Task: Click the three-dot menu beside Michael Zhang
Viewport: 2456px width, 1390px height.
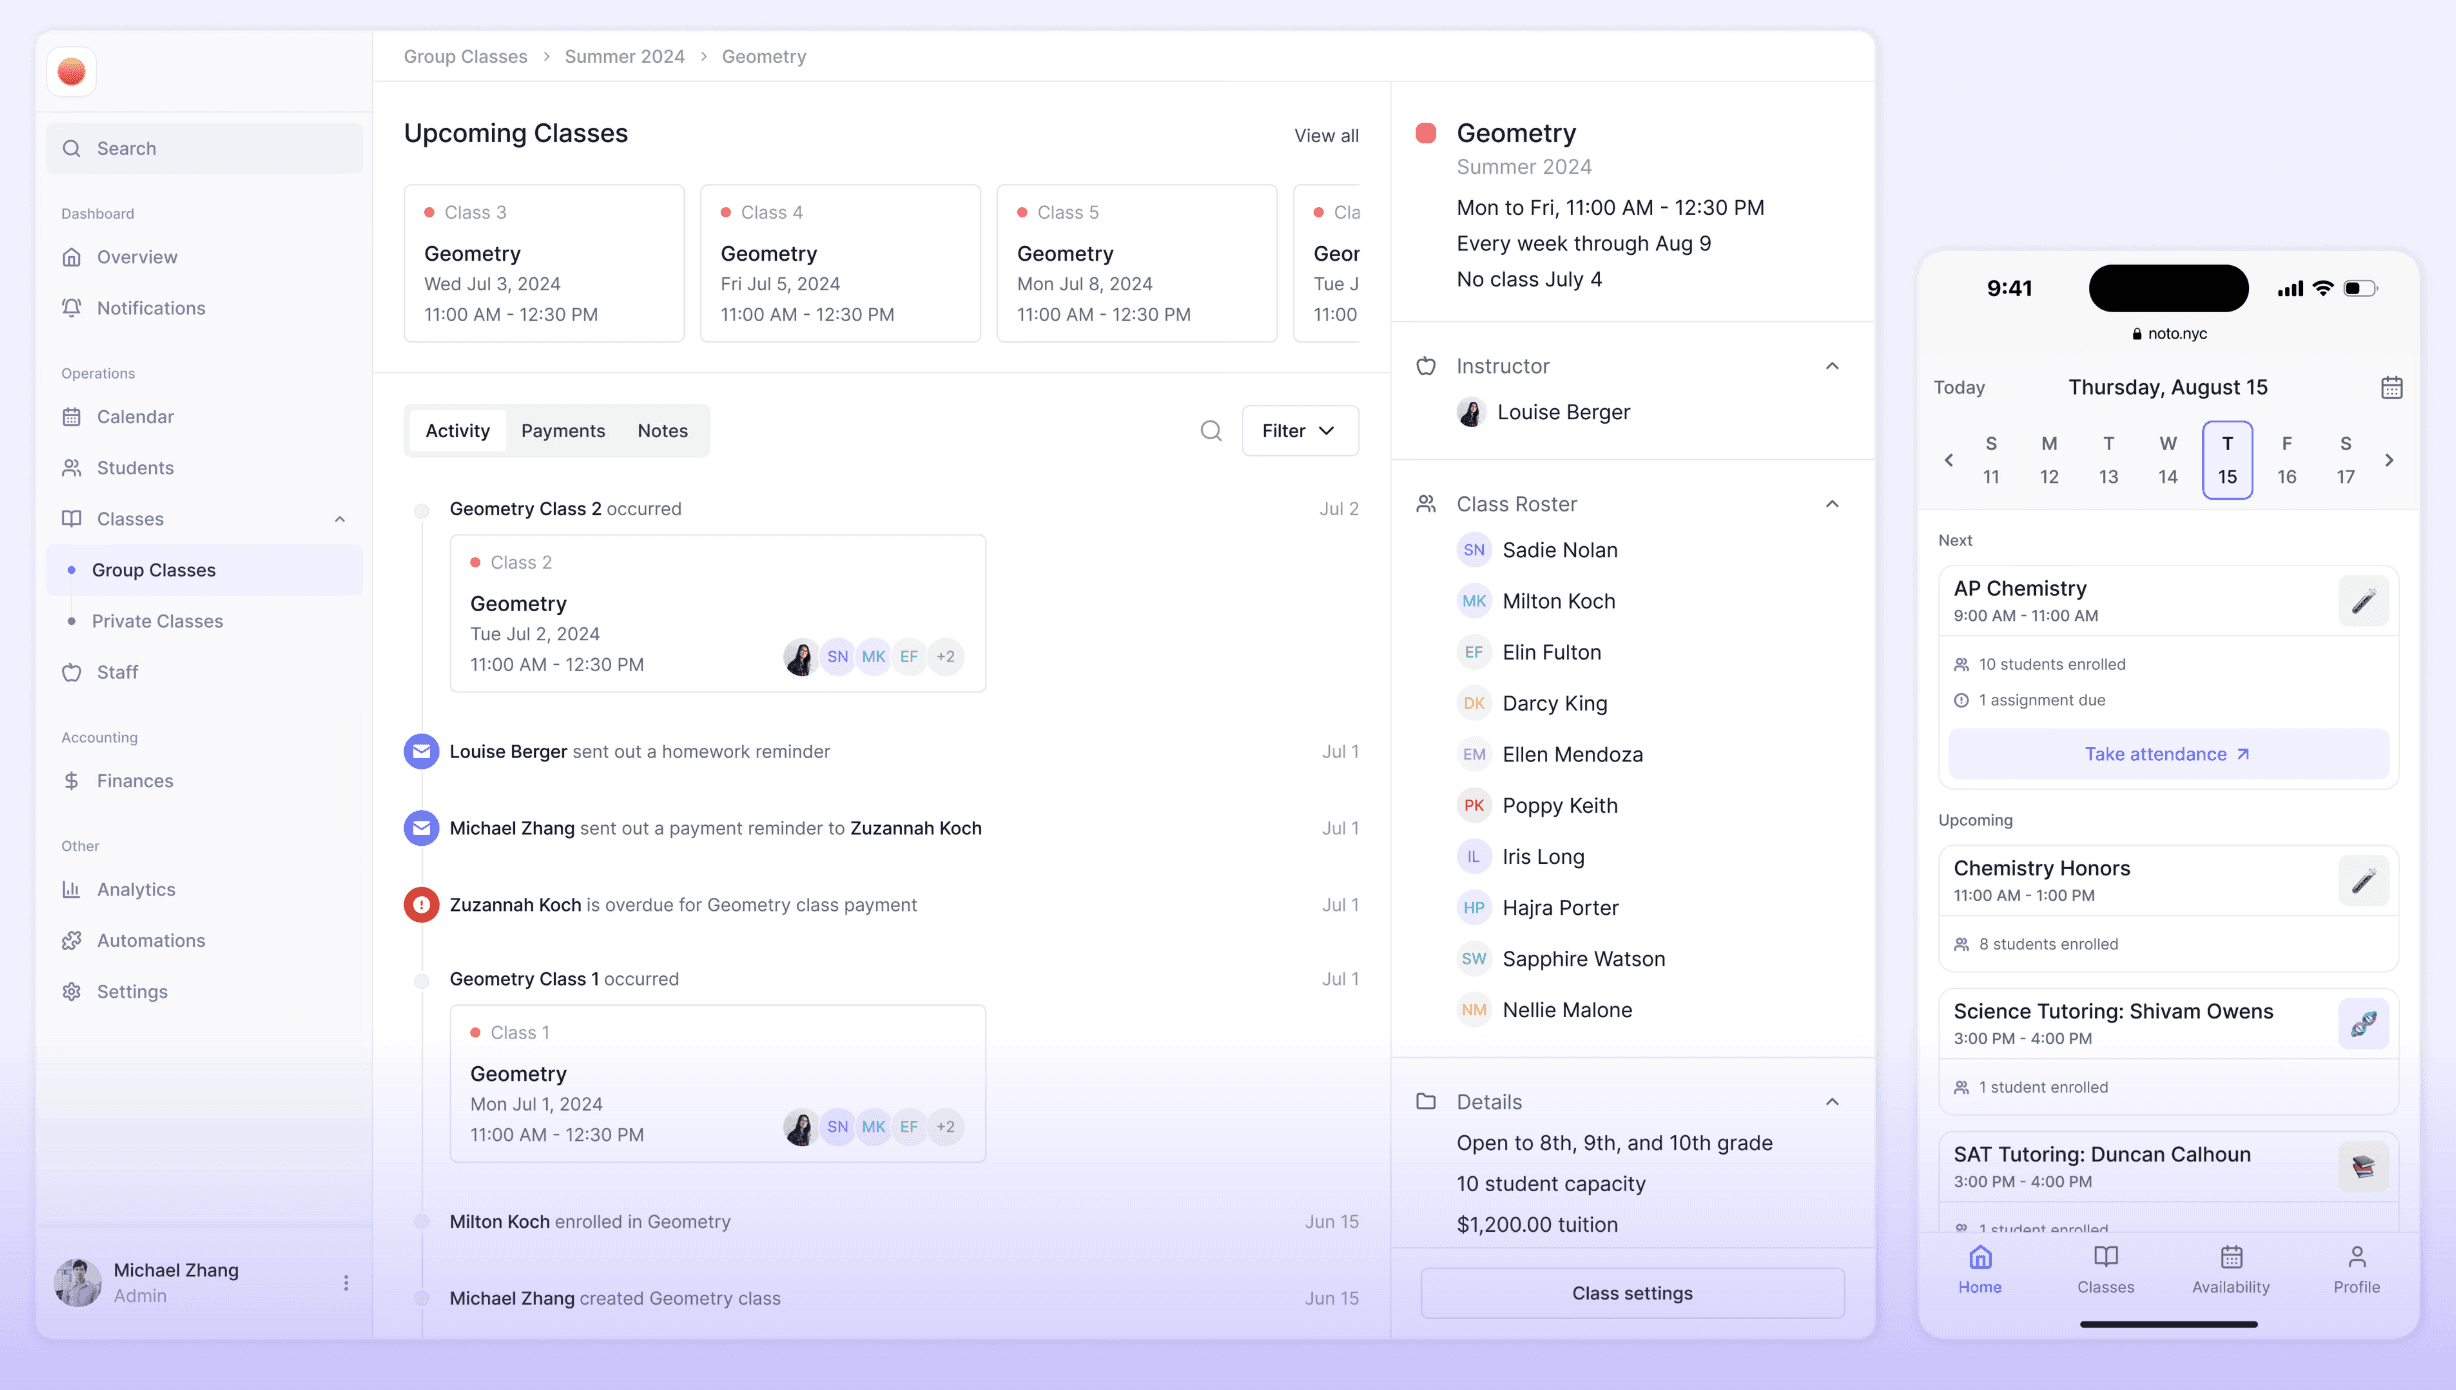Action: 346,1282
